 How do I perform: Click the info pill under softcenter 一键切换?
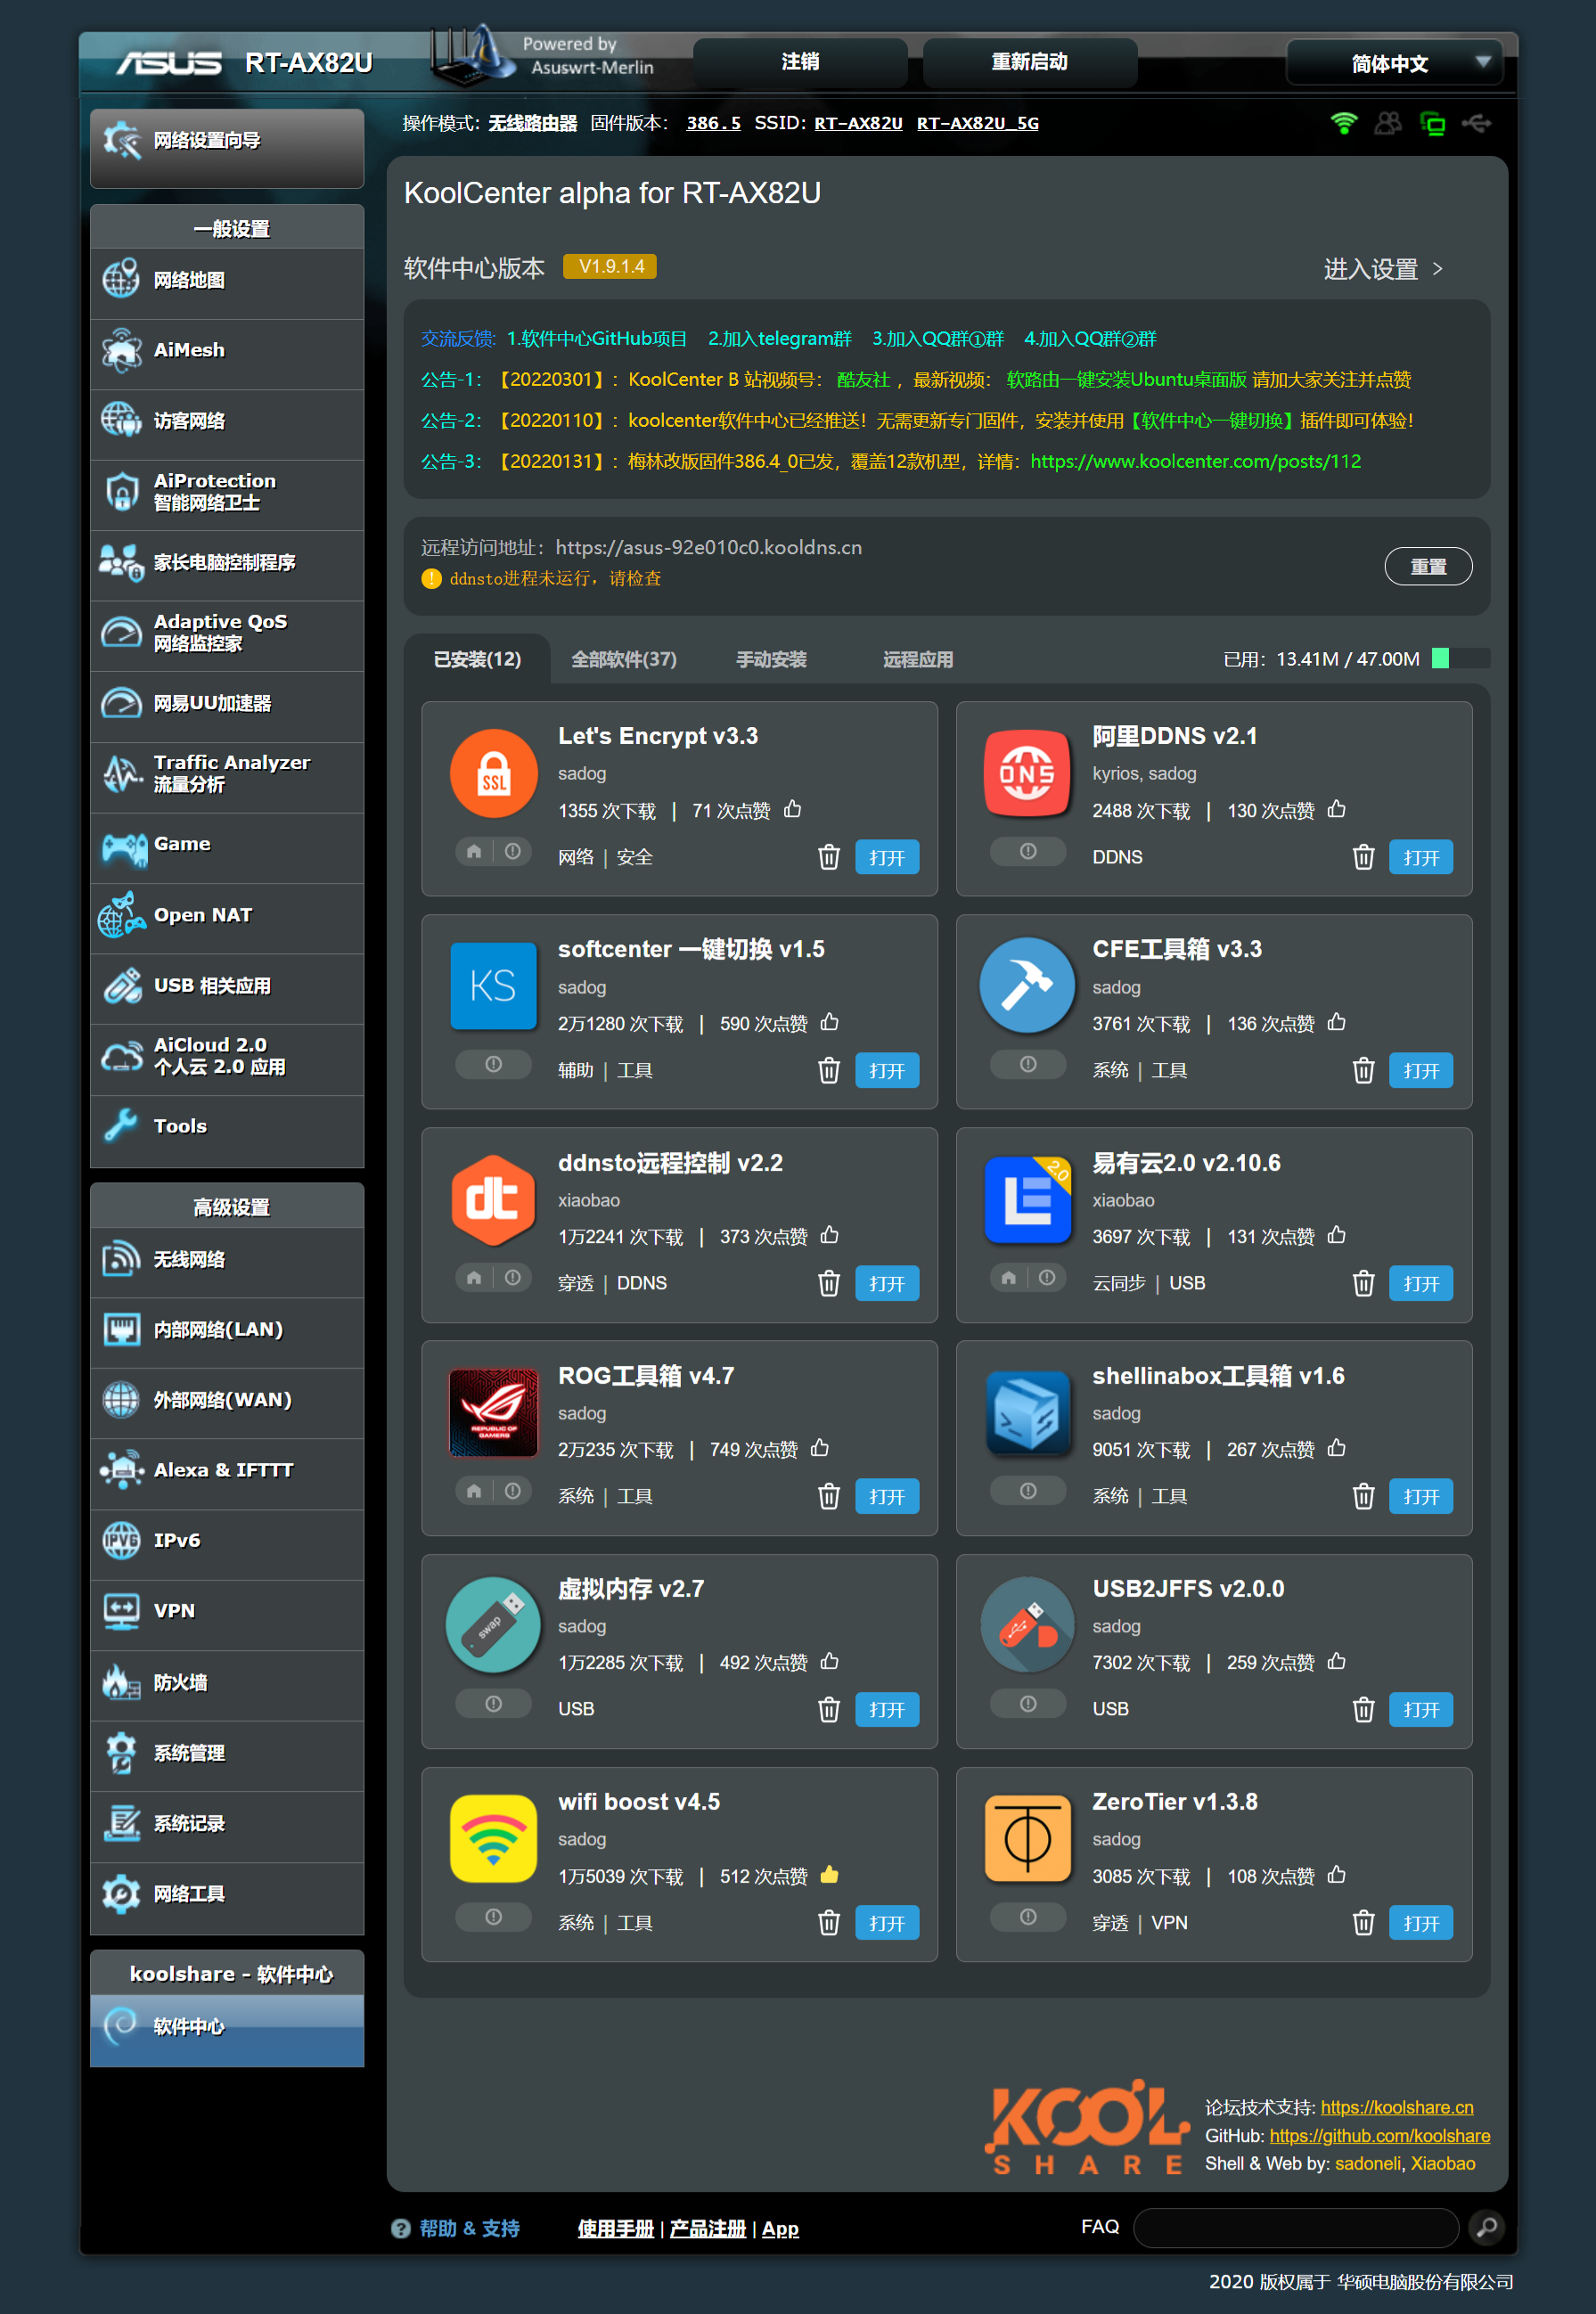coord(493,1064)
